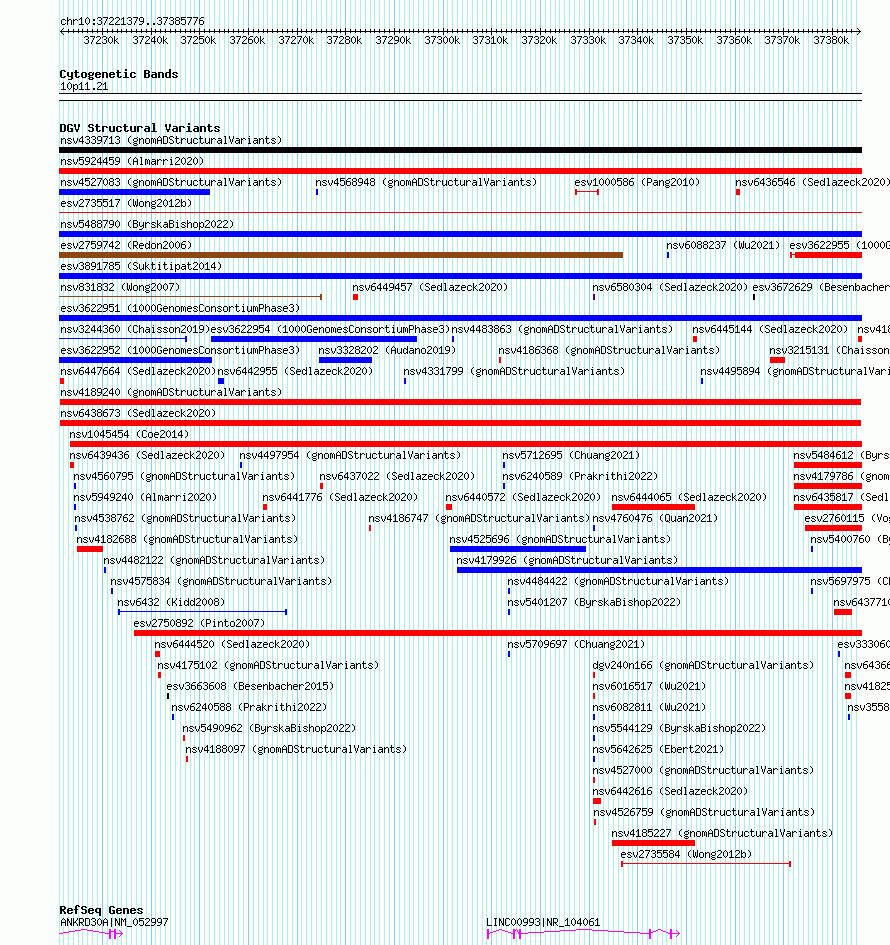The image size is (890, 945).
Task: Click chr10:37221379..37385776 coordinates text
Action: [132, 22]
